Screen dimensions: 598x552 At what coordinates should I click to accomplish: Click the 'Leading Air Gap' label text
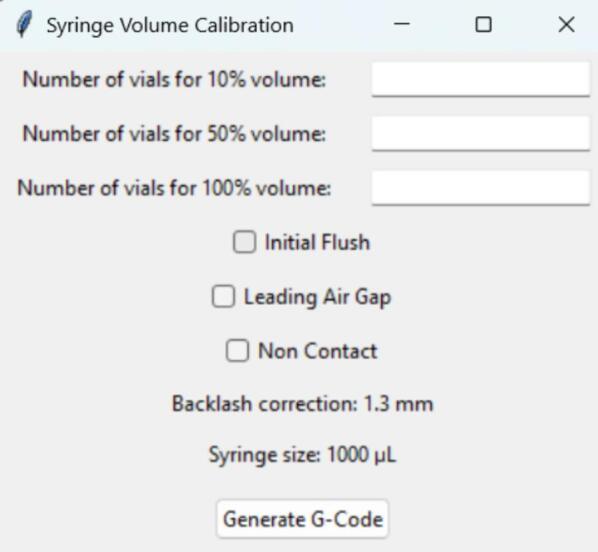click(x=317, y=297)
